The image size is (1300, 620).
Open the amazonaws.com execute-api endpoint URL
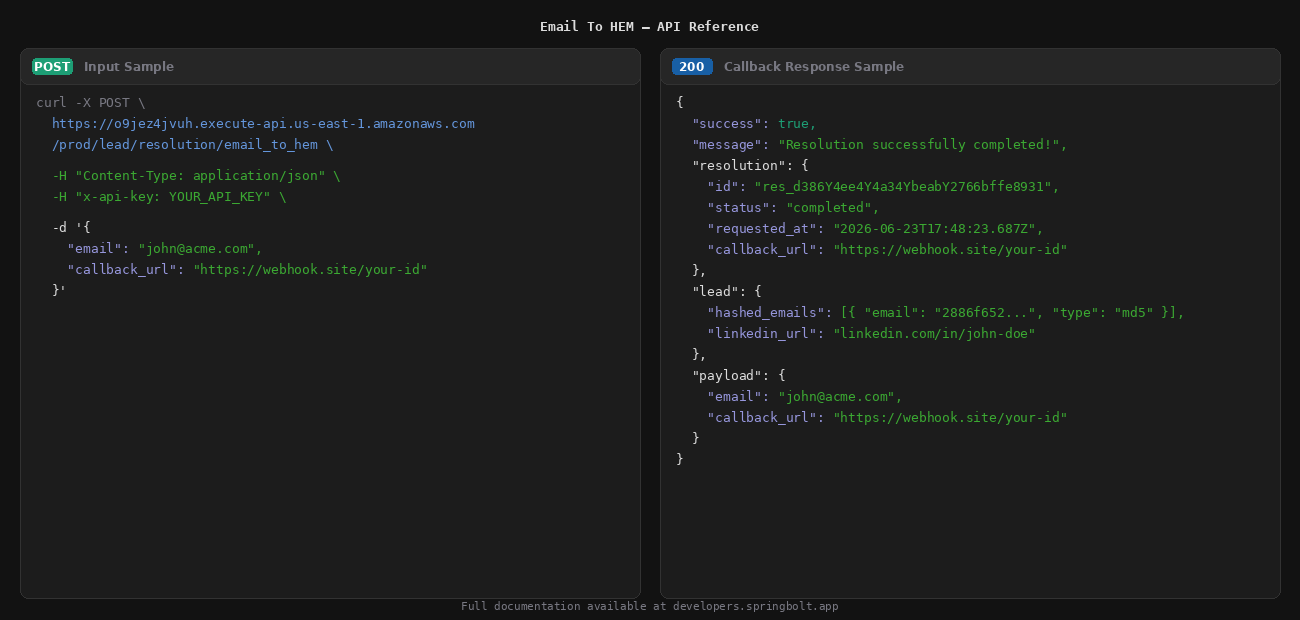tap(263, 124)
